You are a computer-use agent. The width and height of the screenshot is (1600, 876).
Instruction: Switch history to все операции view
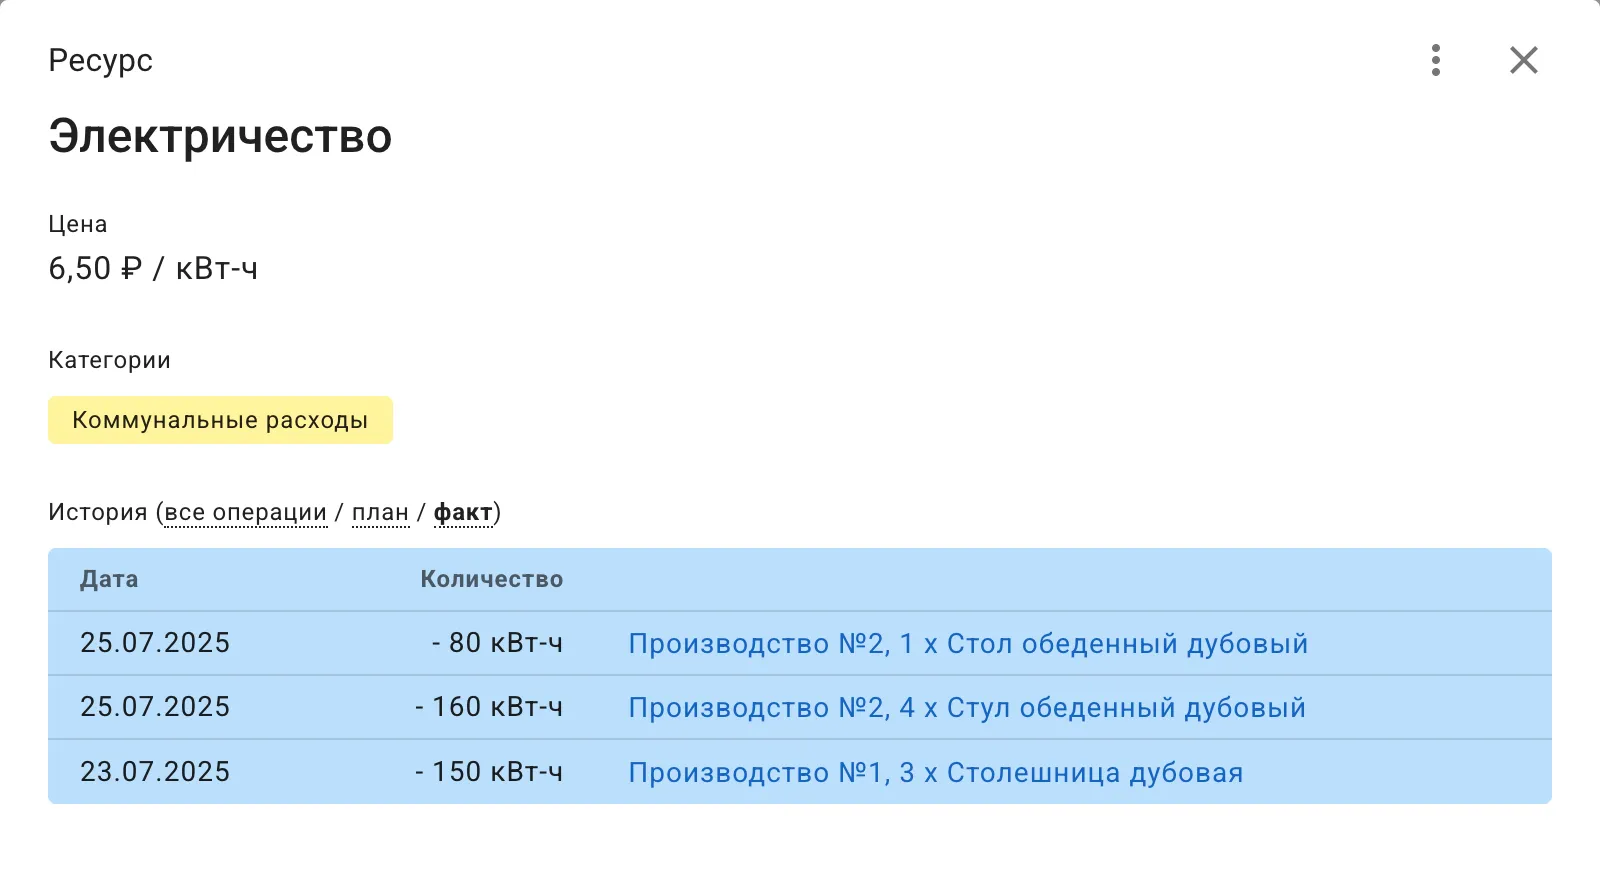coord(245,511)
